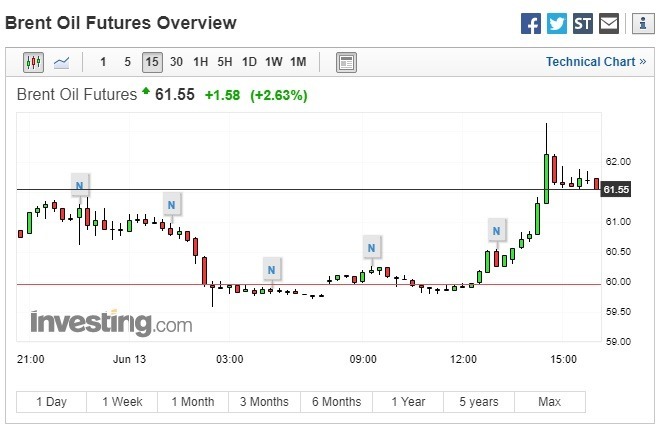Open the Technical Chart link

596,62
